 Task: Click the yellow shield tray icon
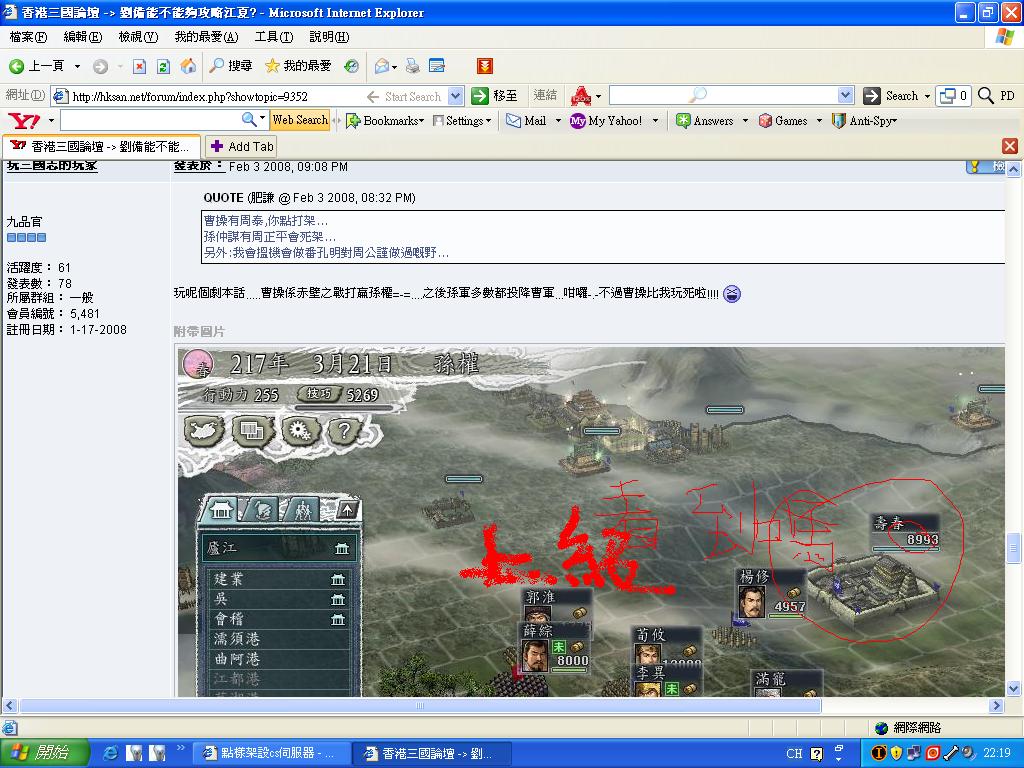[x=896, y=753]
